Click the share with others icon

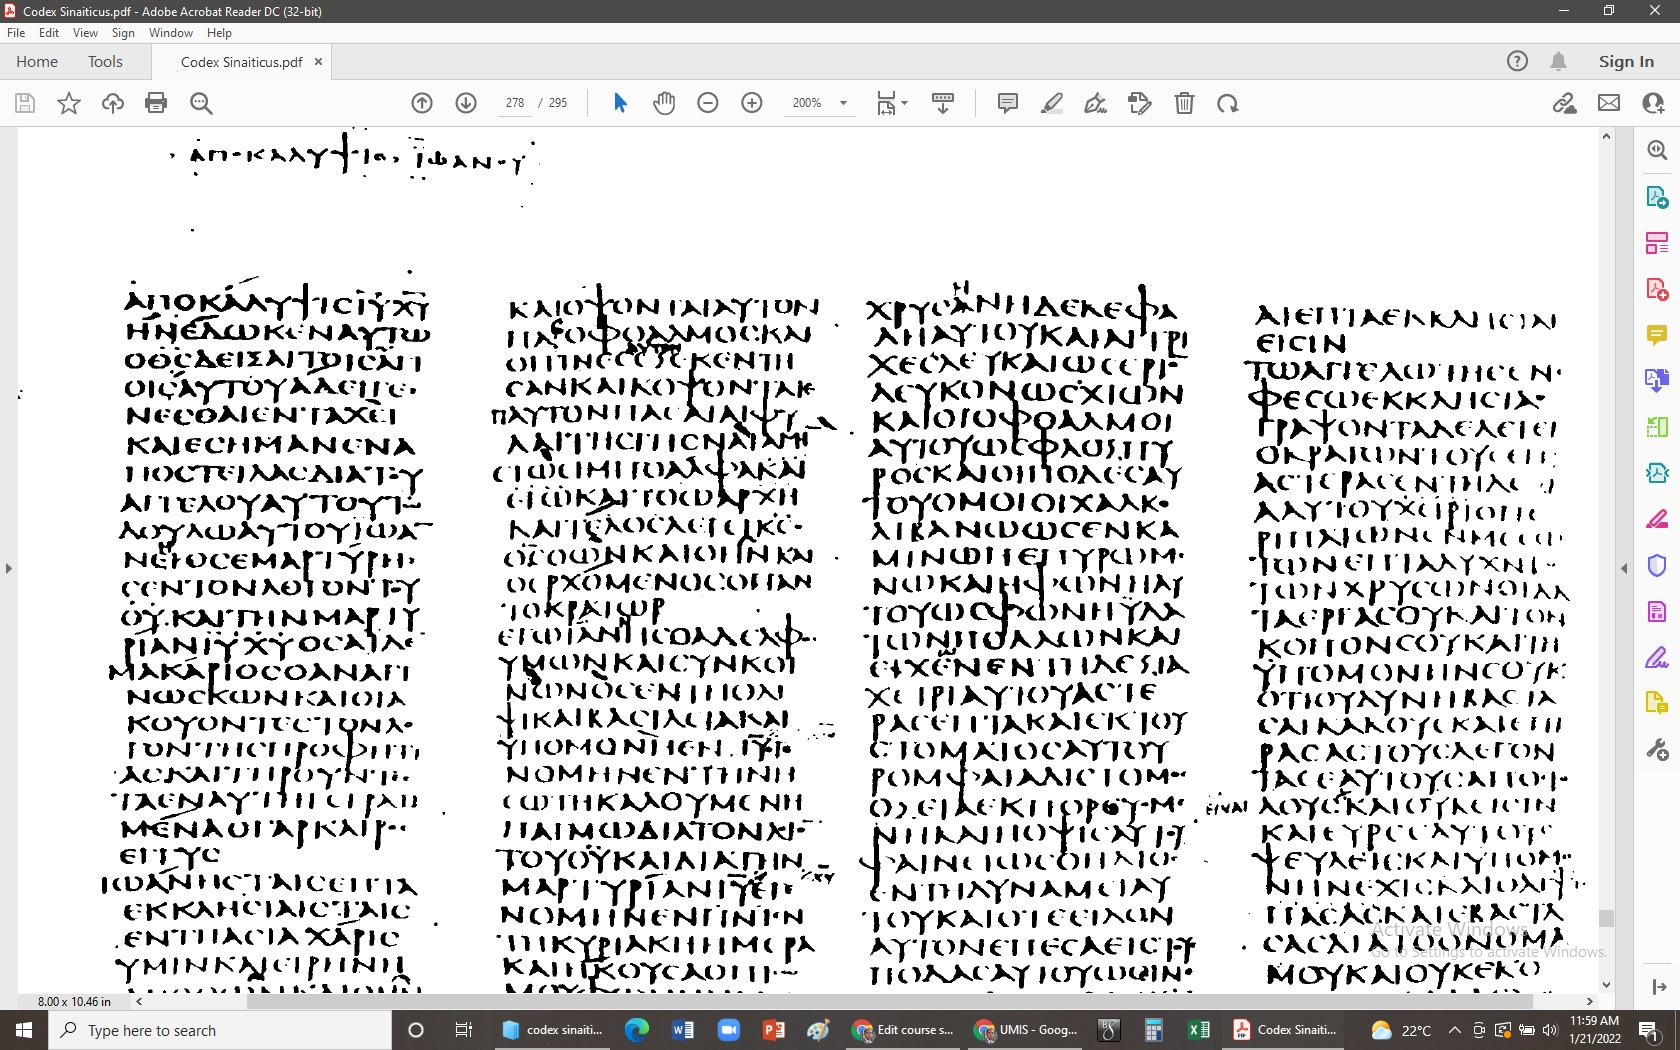[1653, 103]
